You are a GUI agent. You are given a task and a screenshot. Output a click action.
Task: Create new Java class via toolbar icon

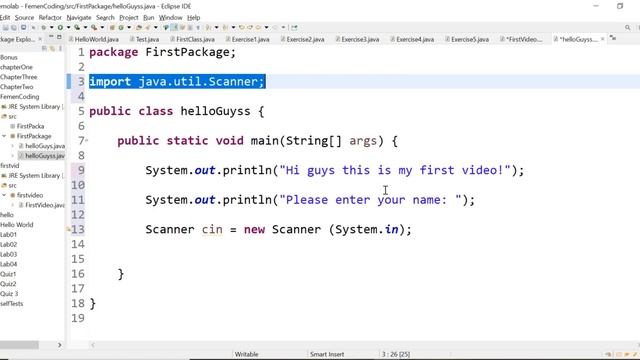point(121,27)
